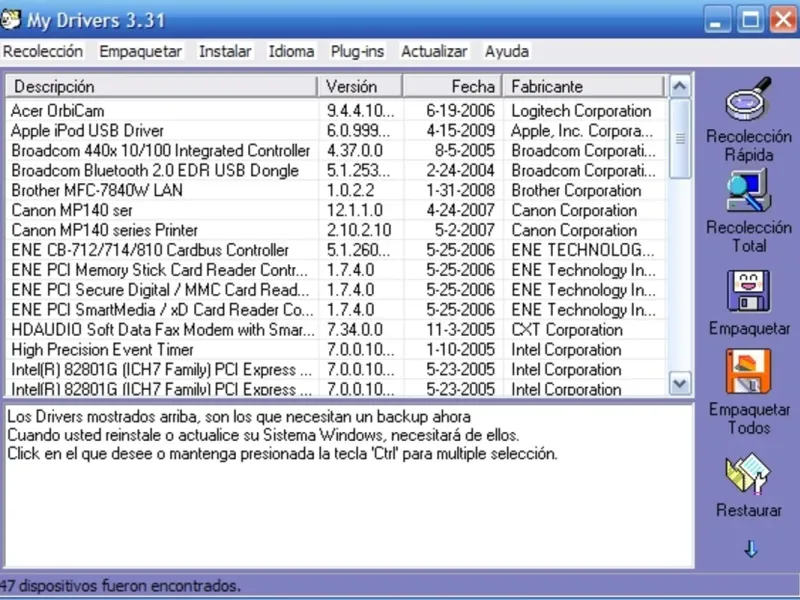Sort by the Fecha column header
Image resolution: width=800 pixels, height=600 pixels.
point(453,86)
